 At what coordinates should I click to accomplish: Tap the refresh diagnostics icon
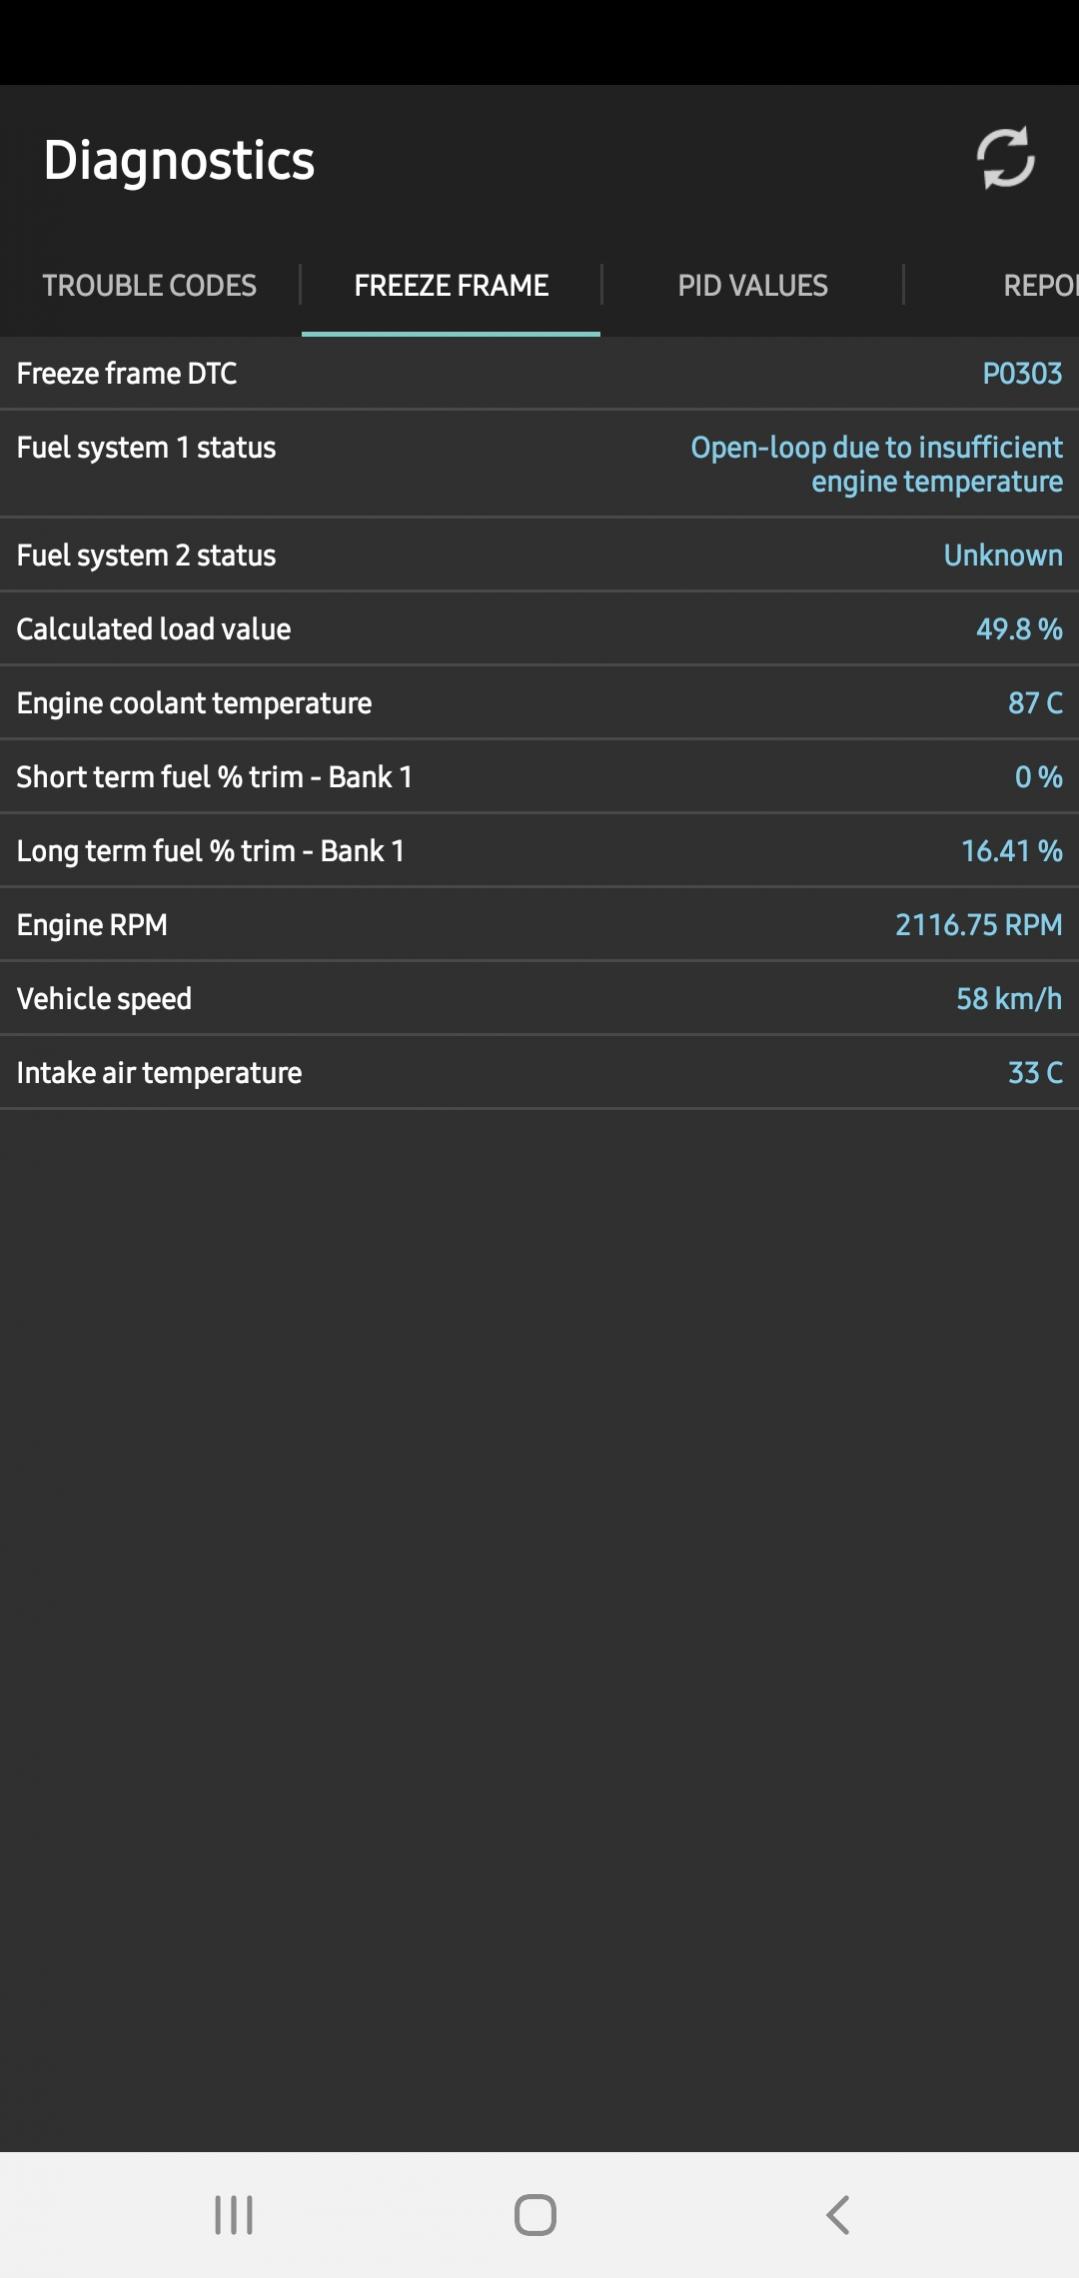[1005, 158]
